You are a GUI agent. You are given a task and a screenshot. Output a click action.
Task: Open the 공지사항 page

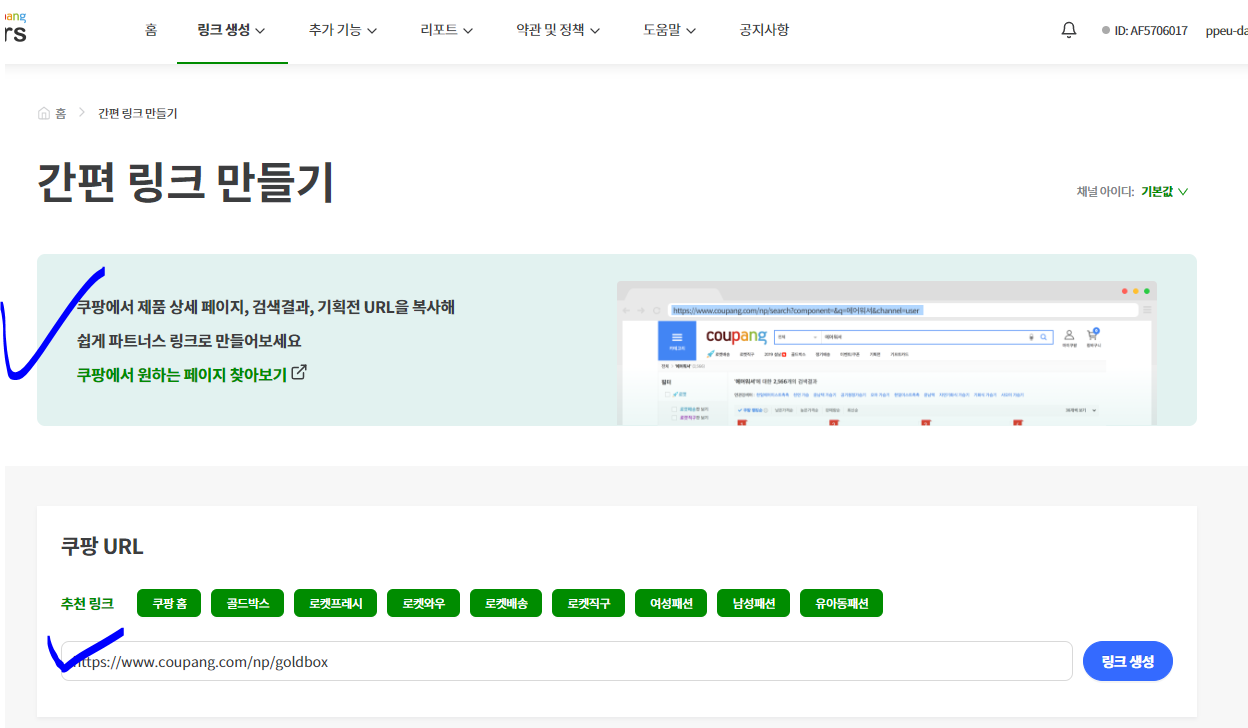coord(764,30)
